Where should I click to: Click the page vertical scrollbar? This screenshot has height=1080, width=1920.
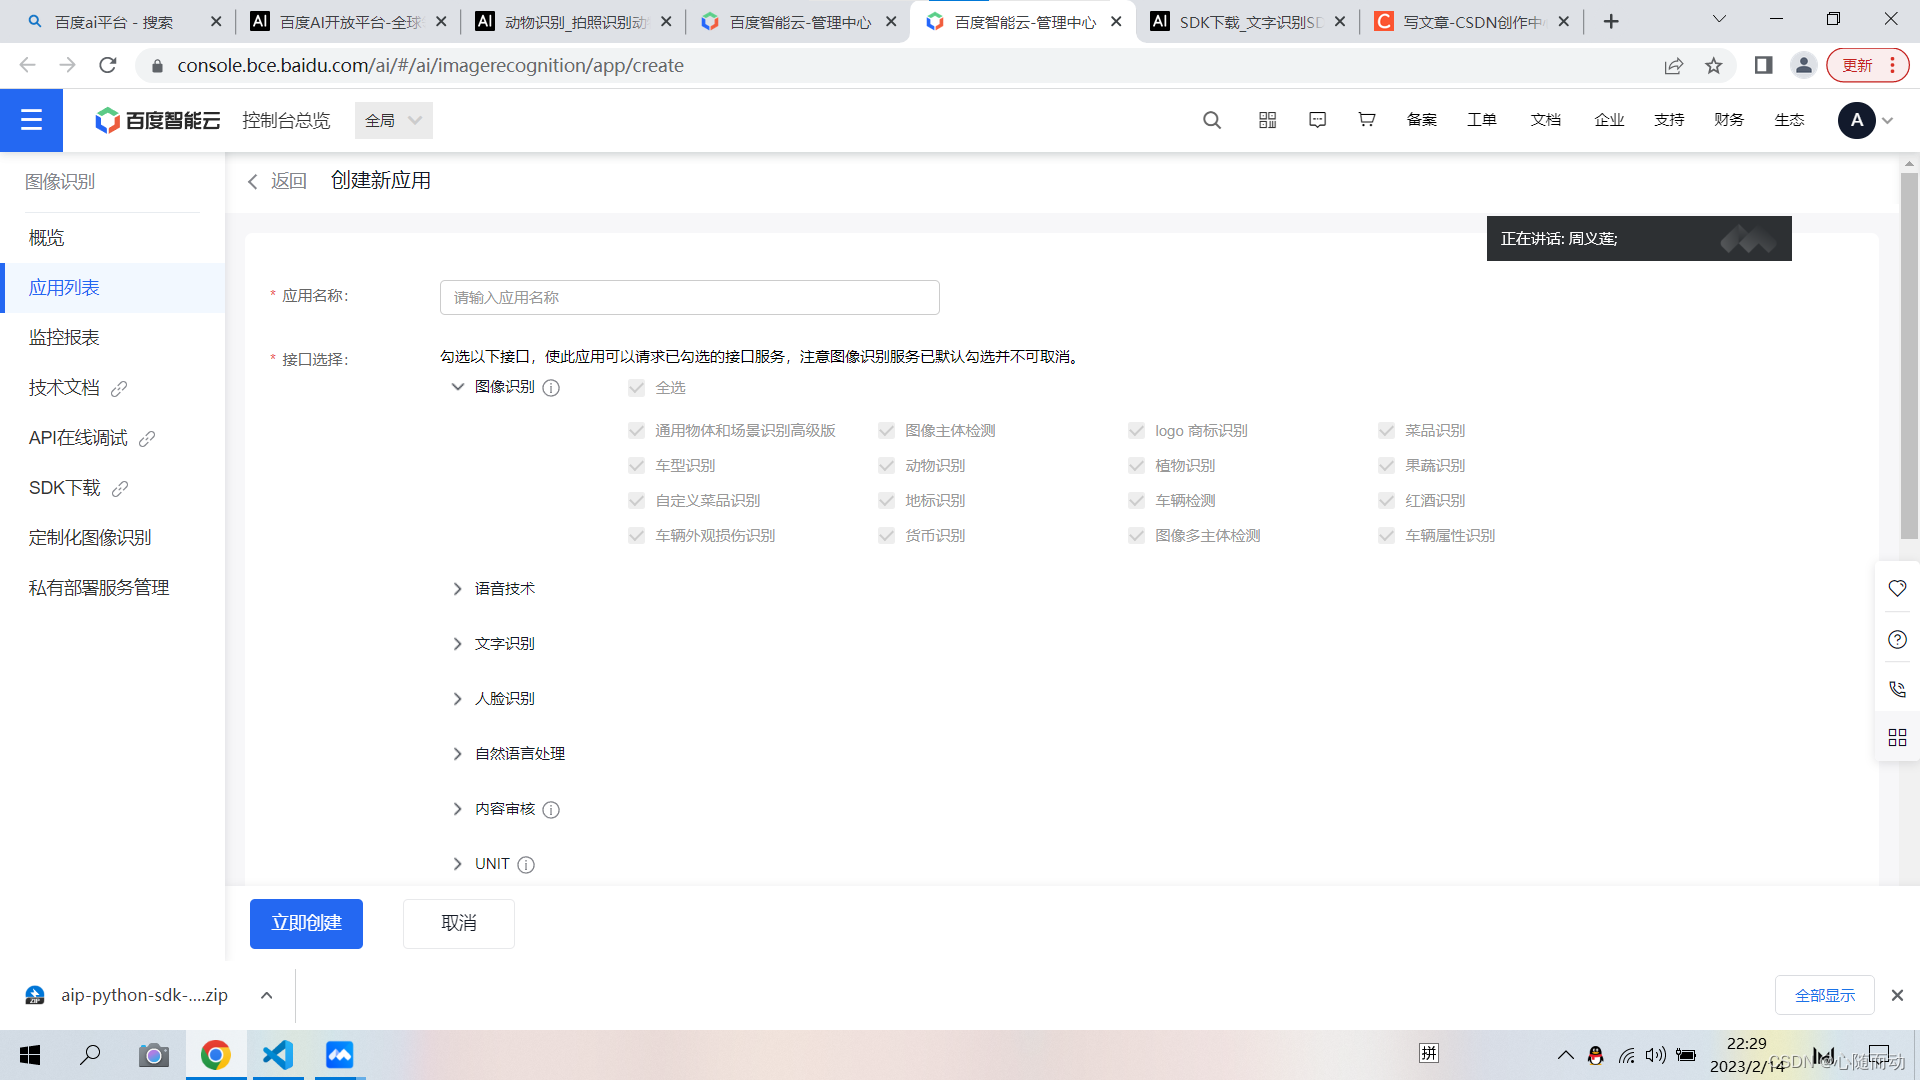[1909, 357]
